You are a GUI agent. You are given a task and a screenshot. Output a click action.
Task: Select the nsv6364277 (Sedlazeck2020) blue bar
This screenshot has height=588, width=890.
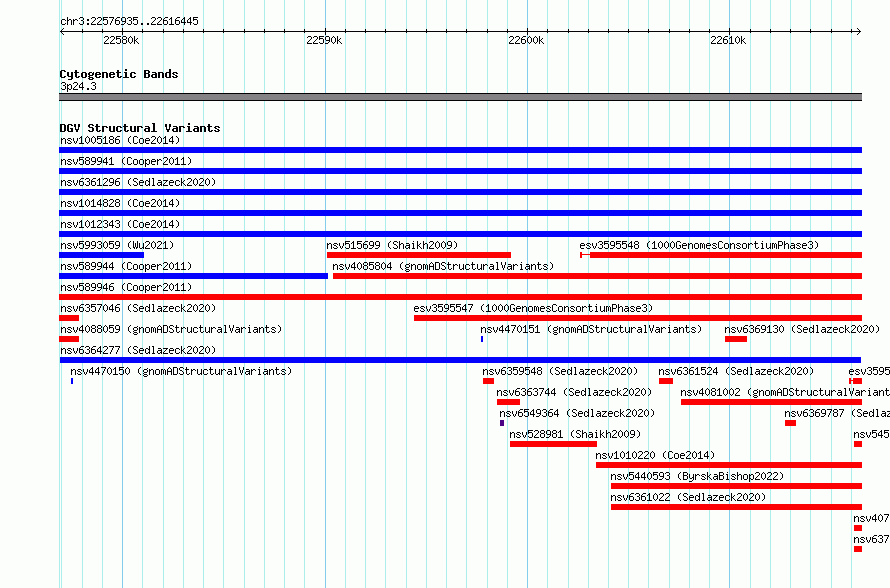coord(460,360)
